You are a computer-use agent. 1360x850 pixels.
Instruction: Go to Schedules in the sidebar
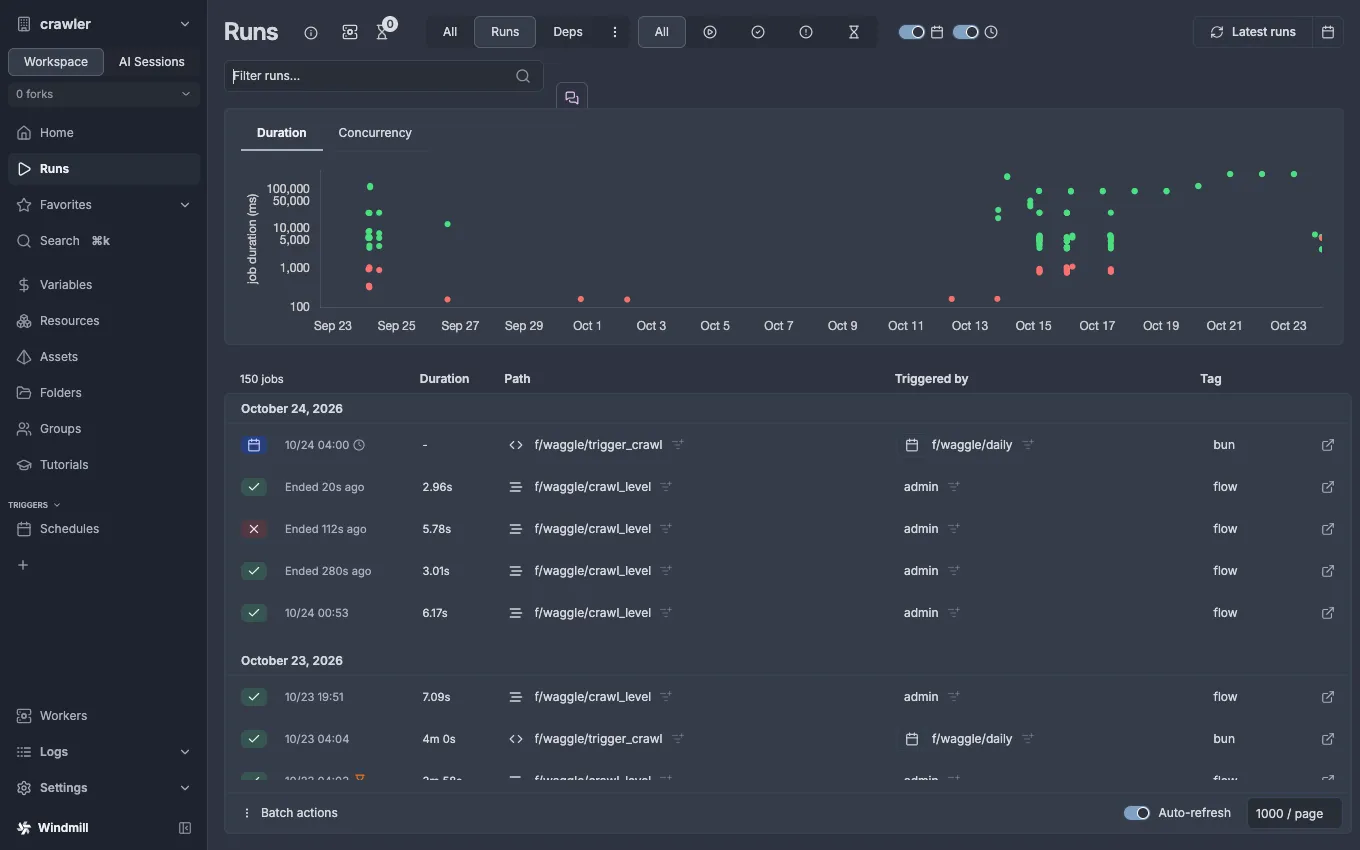point(104,529)
